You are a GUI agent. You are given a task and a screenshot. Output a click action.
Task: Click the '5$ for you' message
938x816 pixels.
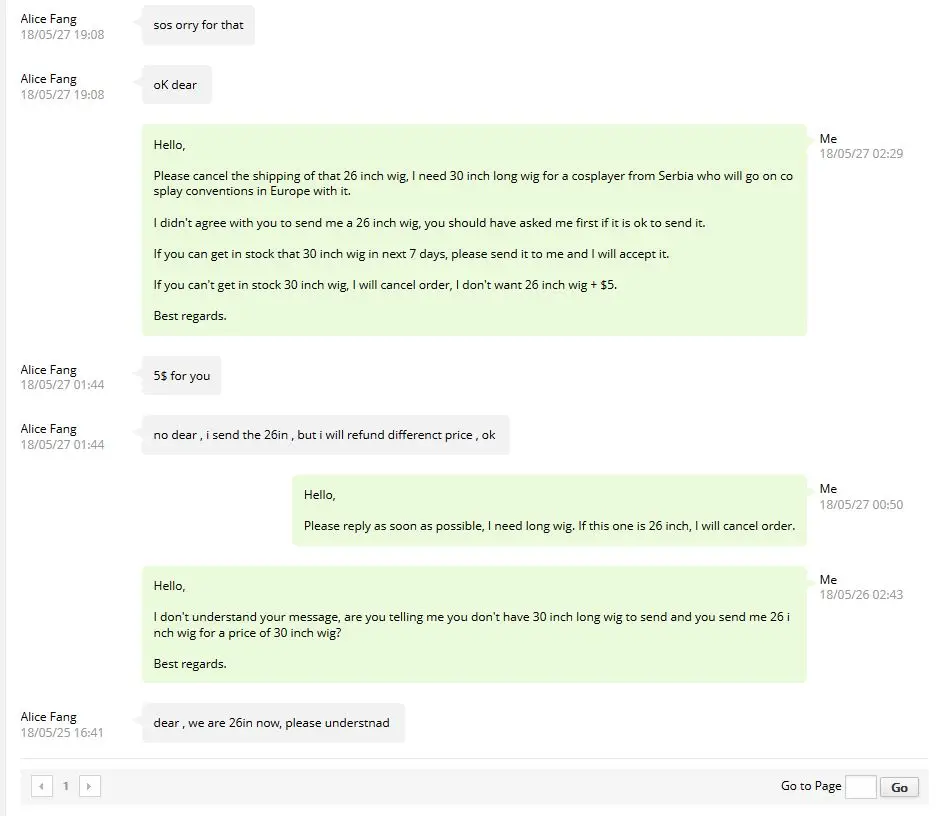(x=181, y=376)
